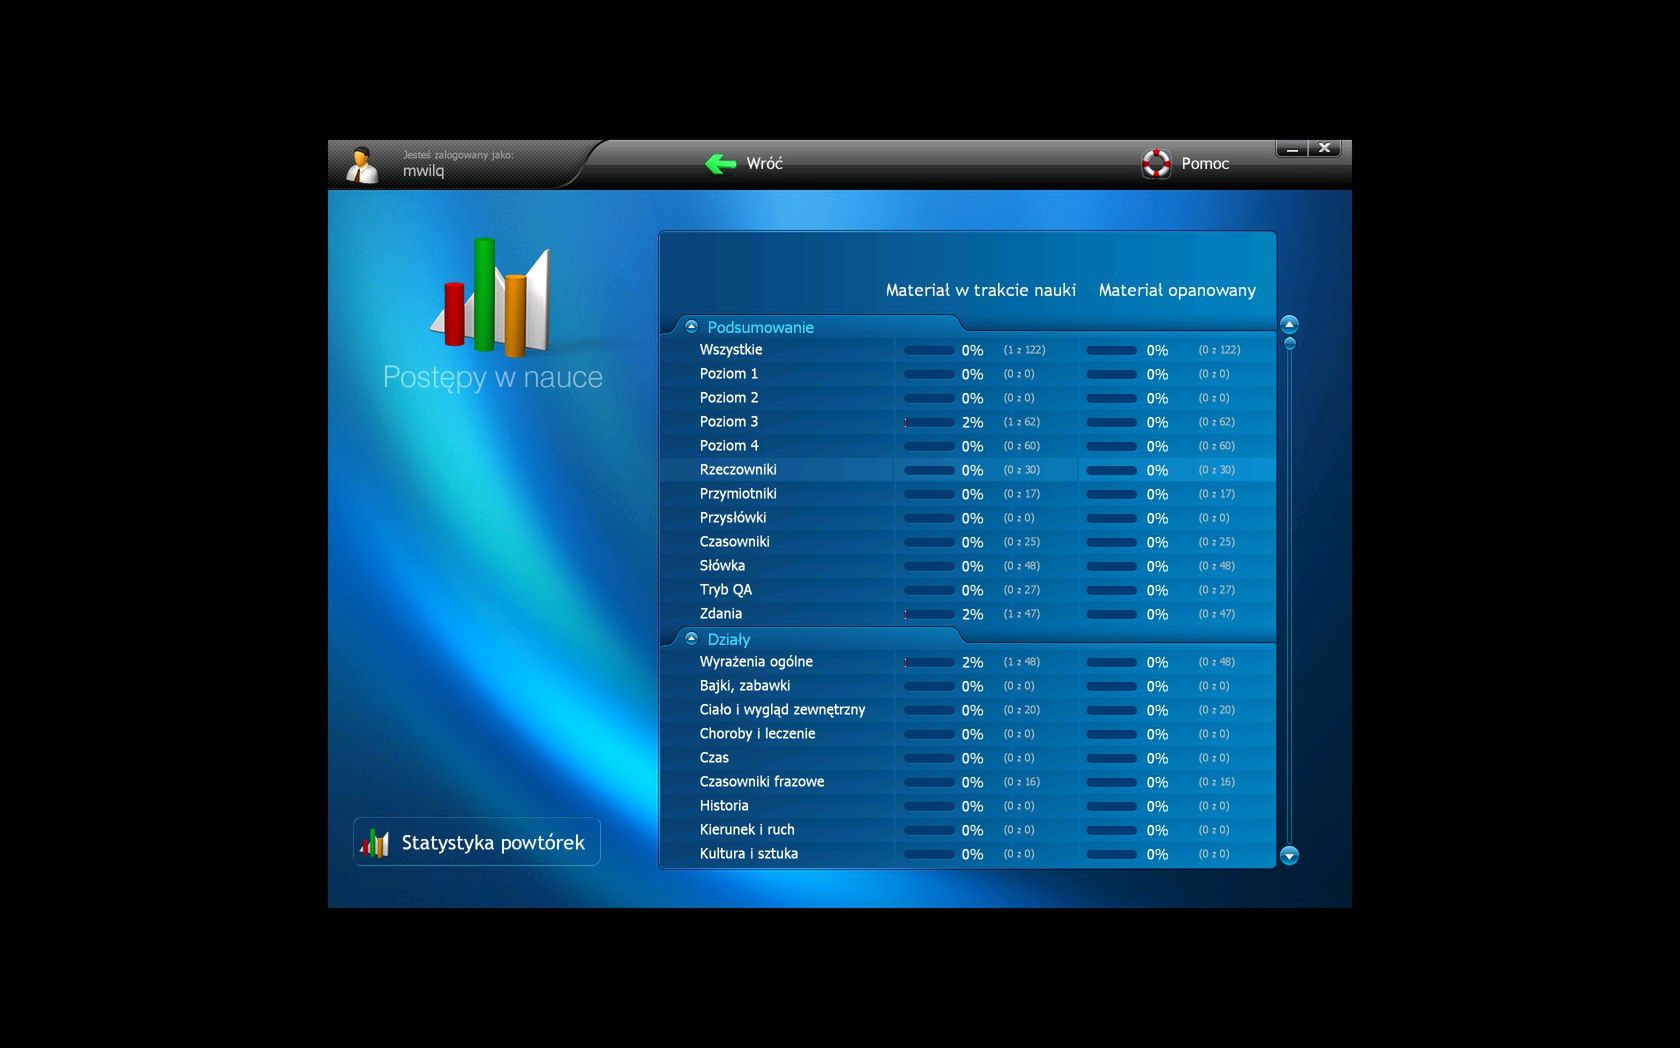Open the Pomoc help label
This screenshot has height=1048, width=1680.
pos(1205,163)
